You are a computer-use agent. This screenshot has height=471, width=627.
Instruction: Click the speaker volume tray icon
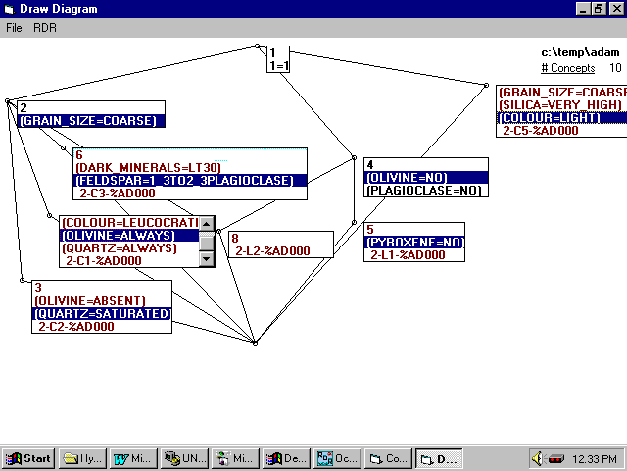pyautogui.click(x=538, y=459)
